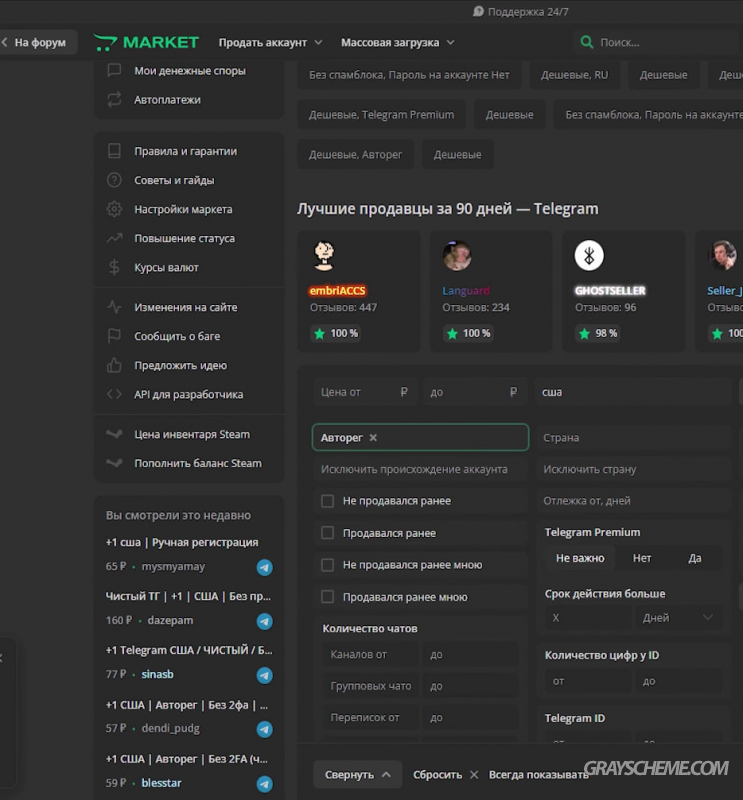743x800 pixels.
Task: Click the Повышение статуса trend icon
Action: tap(114, 238)
